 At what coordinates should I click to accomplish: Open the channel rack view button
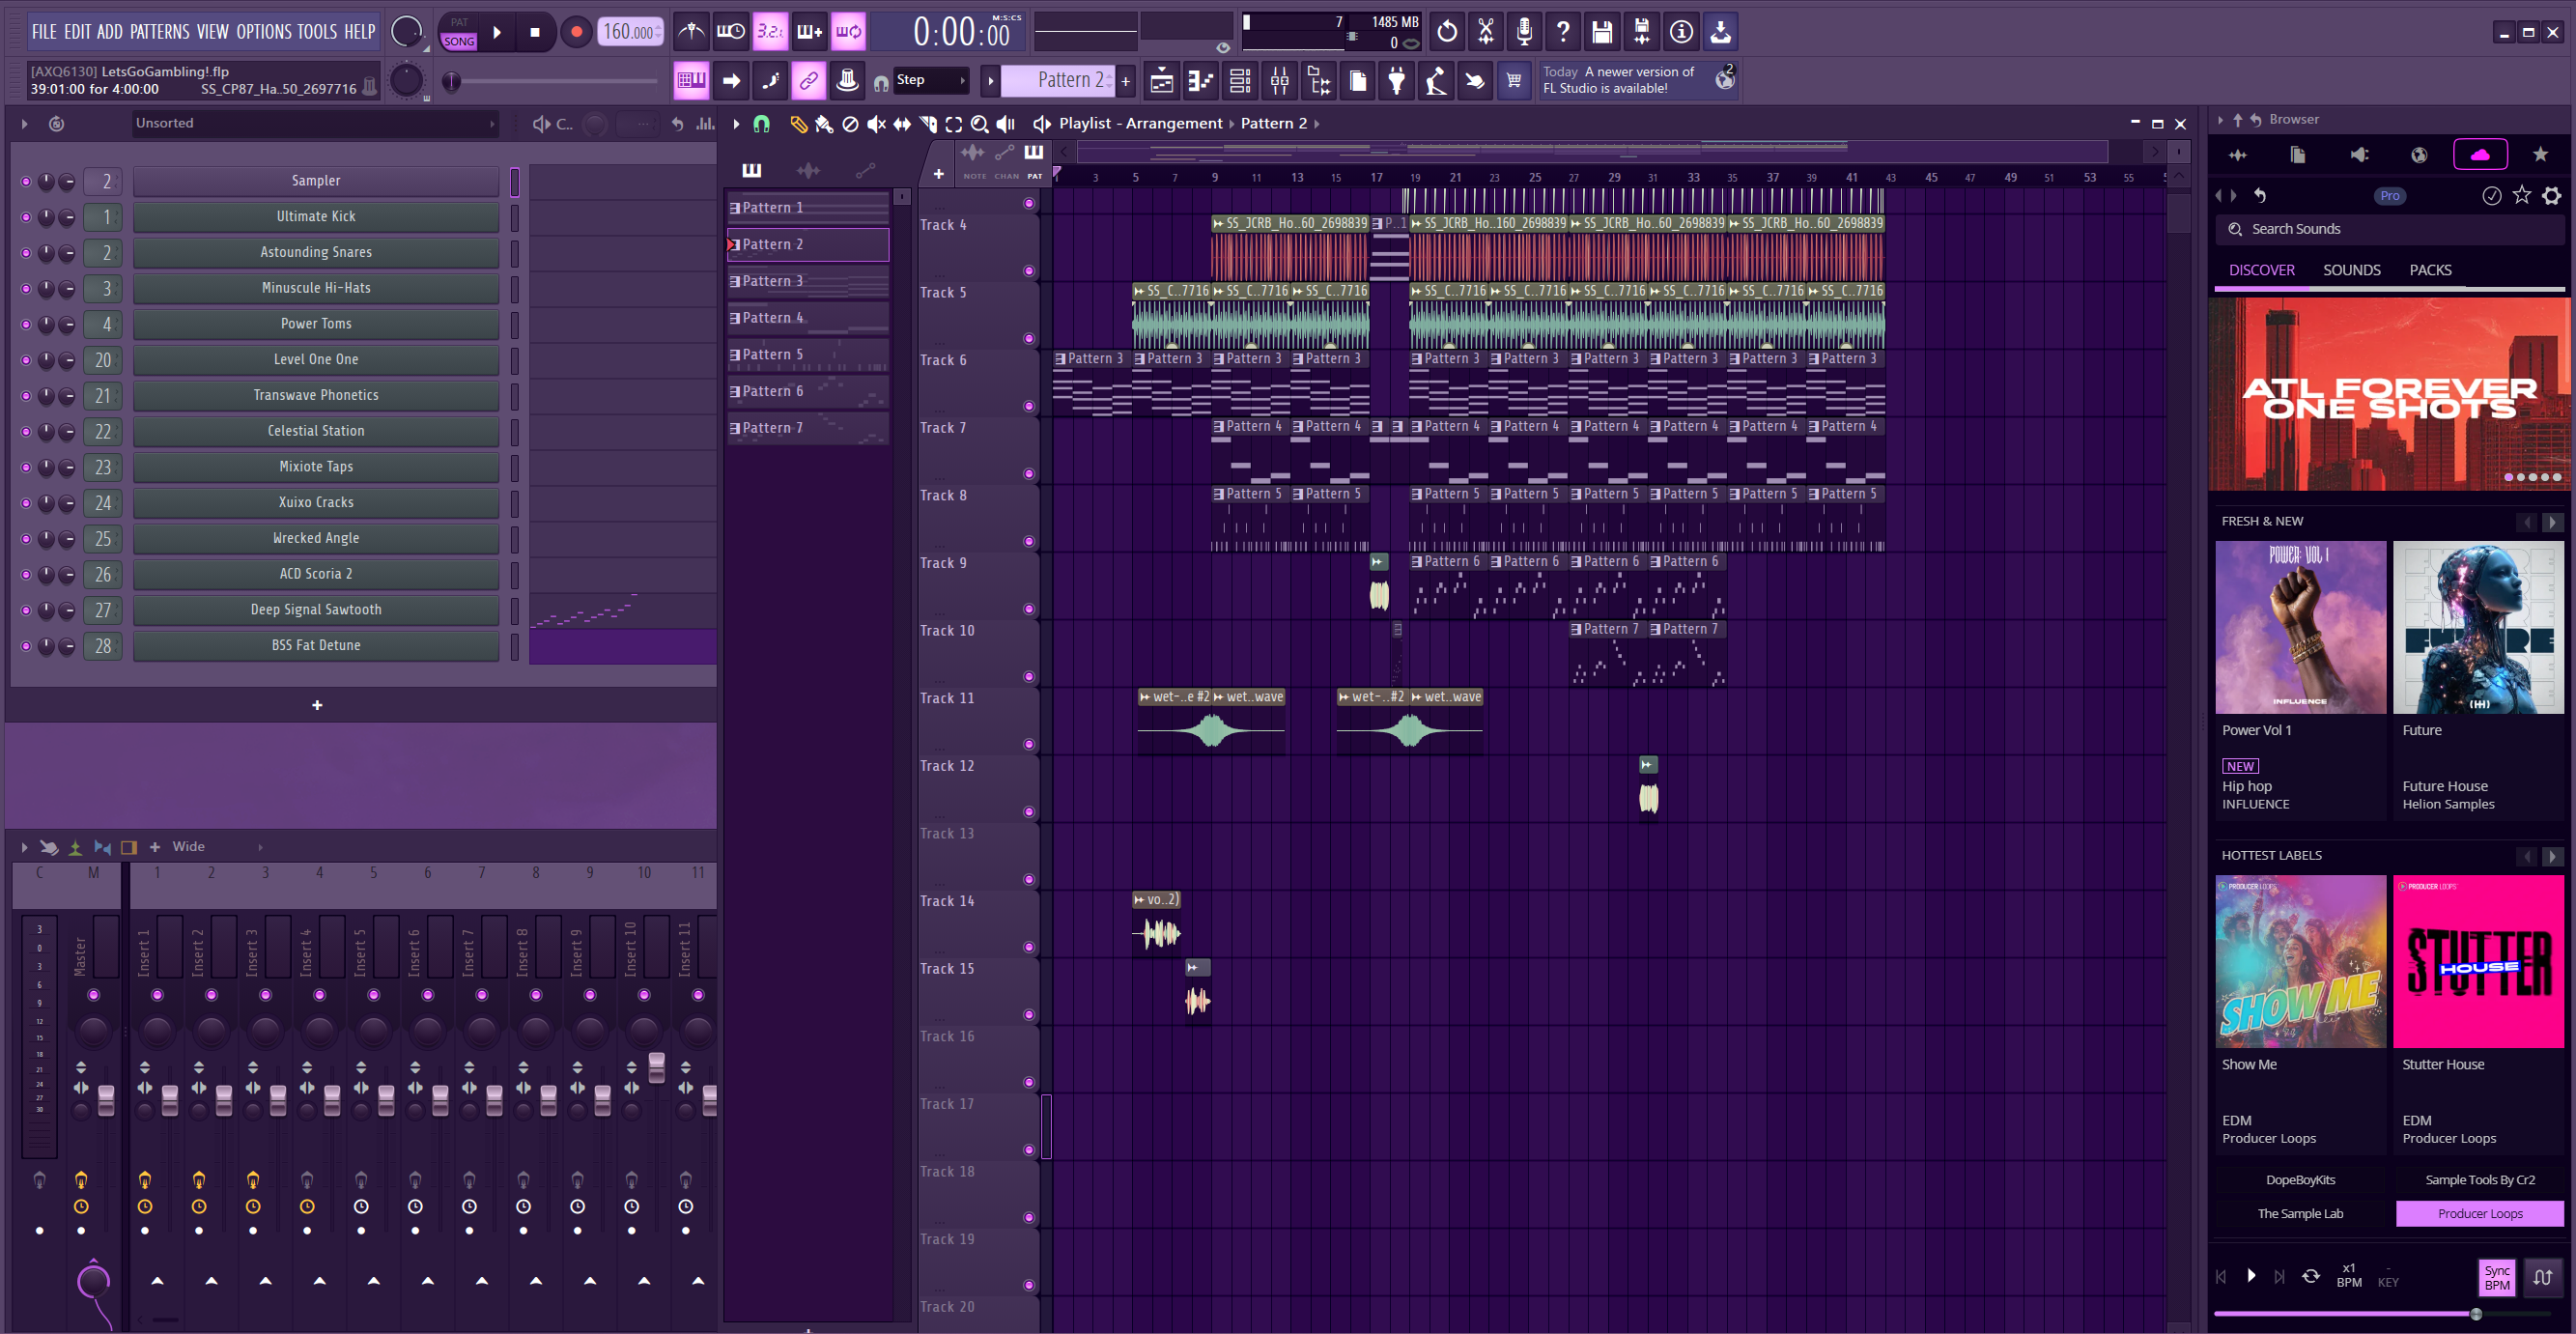(x=1240, y=81)
